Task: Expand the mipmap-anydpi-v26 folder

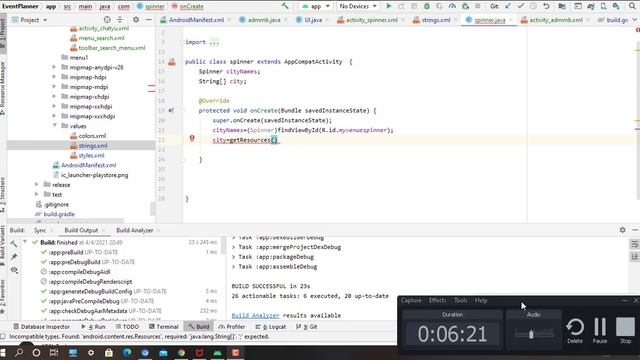Action: coord(54,67)
